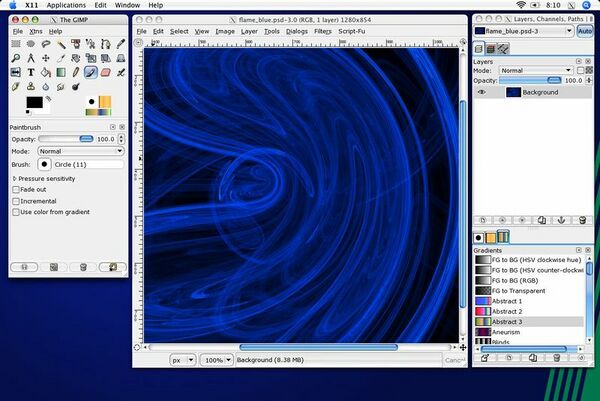This screenshot has width=600, height=401.
Task: Delete layer with trash icon
Action: (x=580, y=219)
